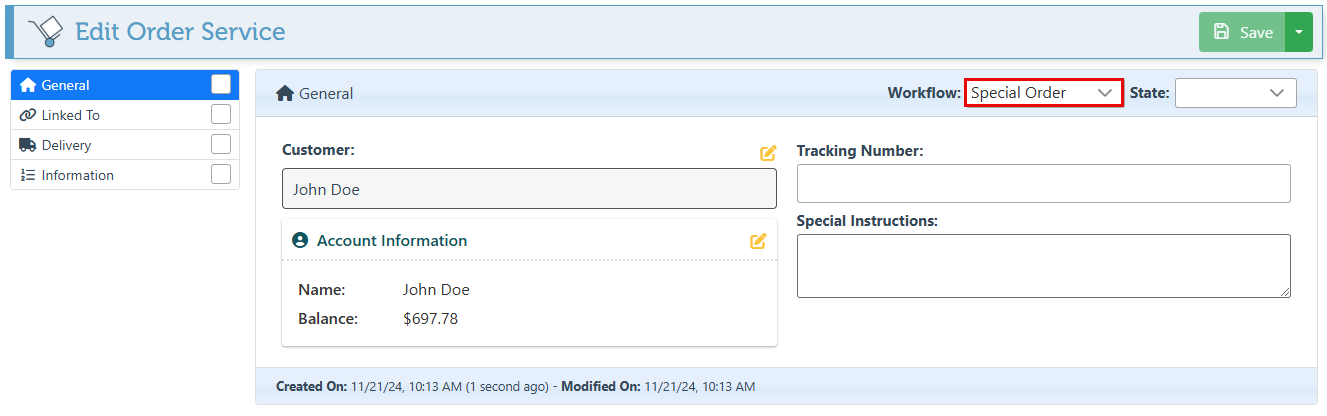Click the home icon in General panel header
The image size is (1327, 416).
[285, 93]
